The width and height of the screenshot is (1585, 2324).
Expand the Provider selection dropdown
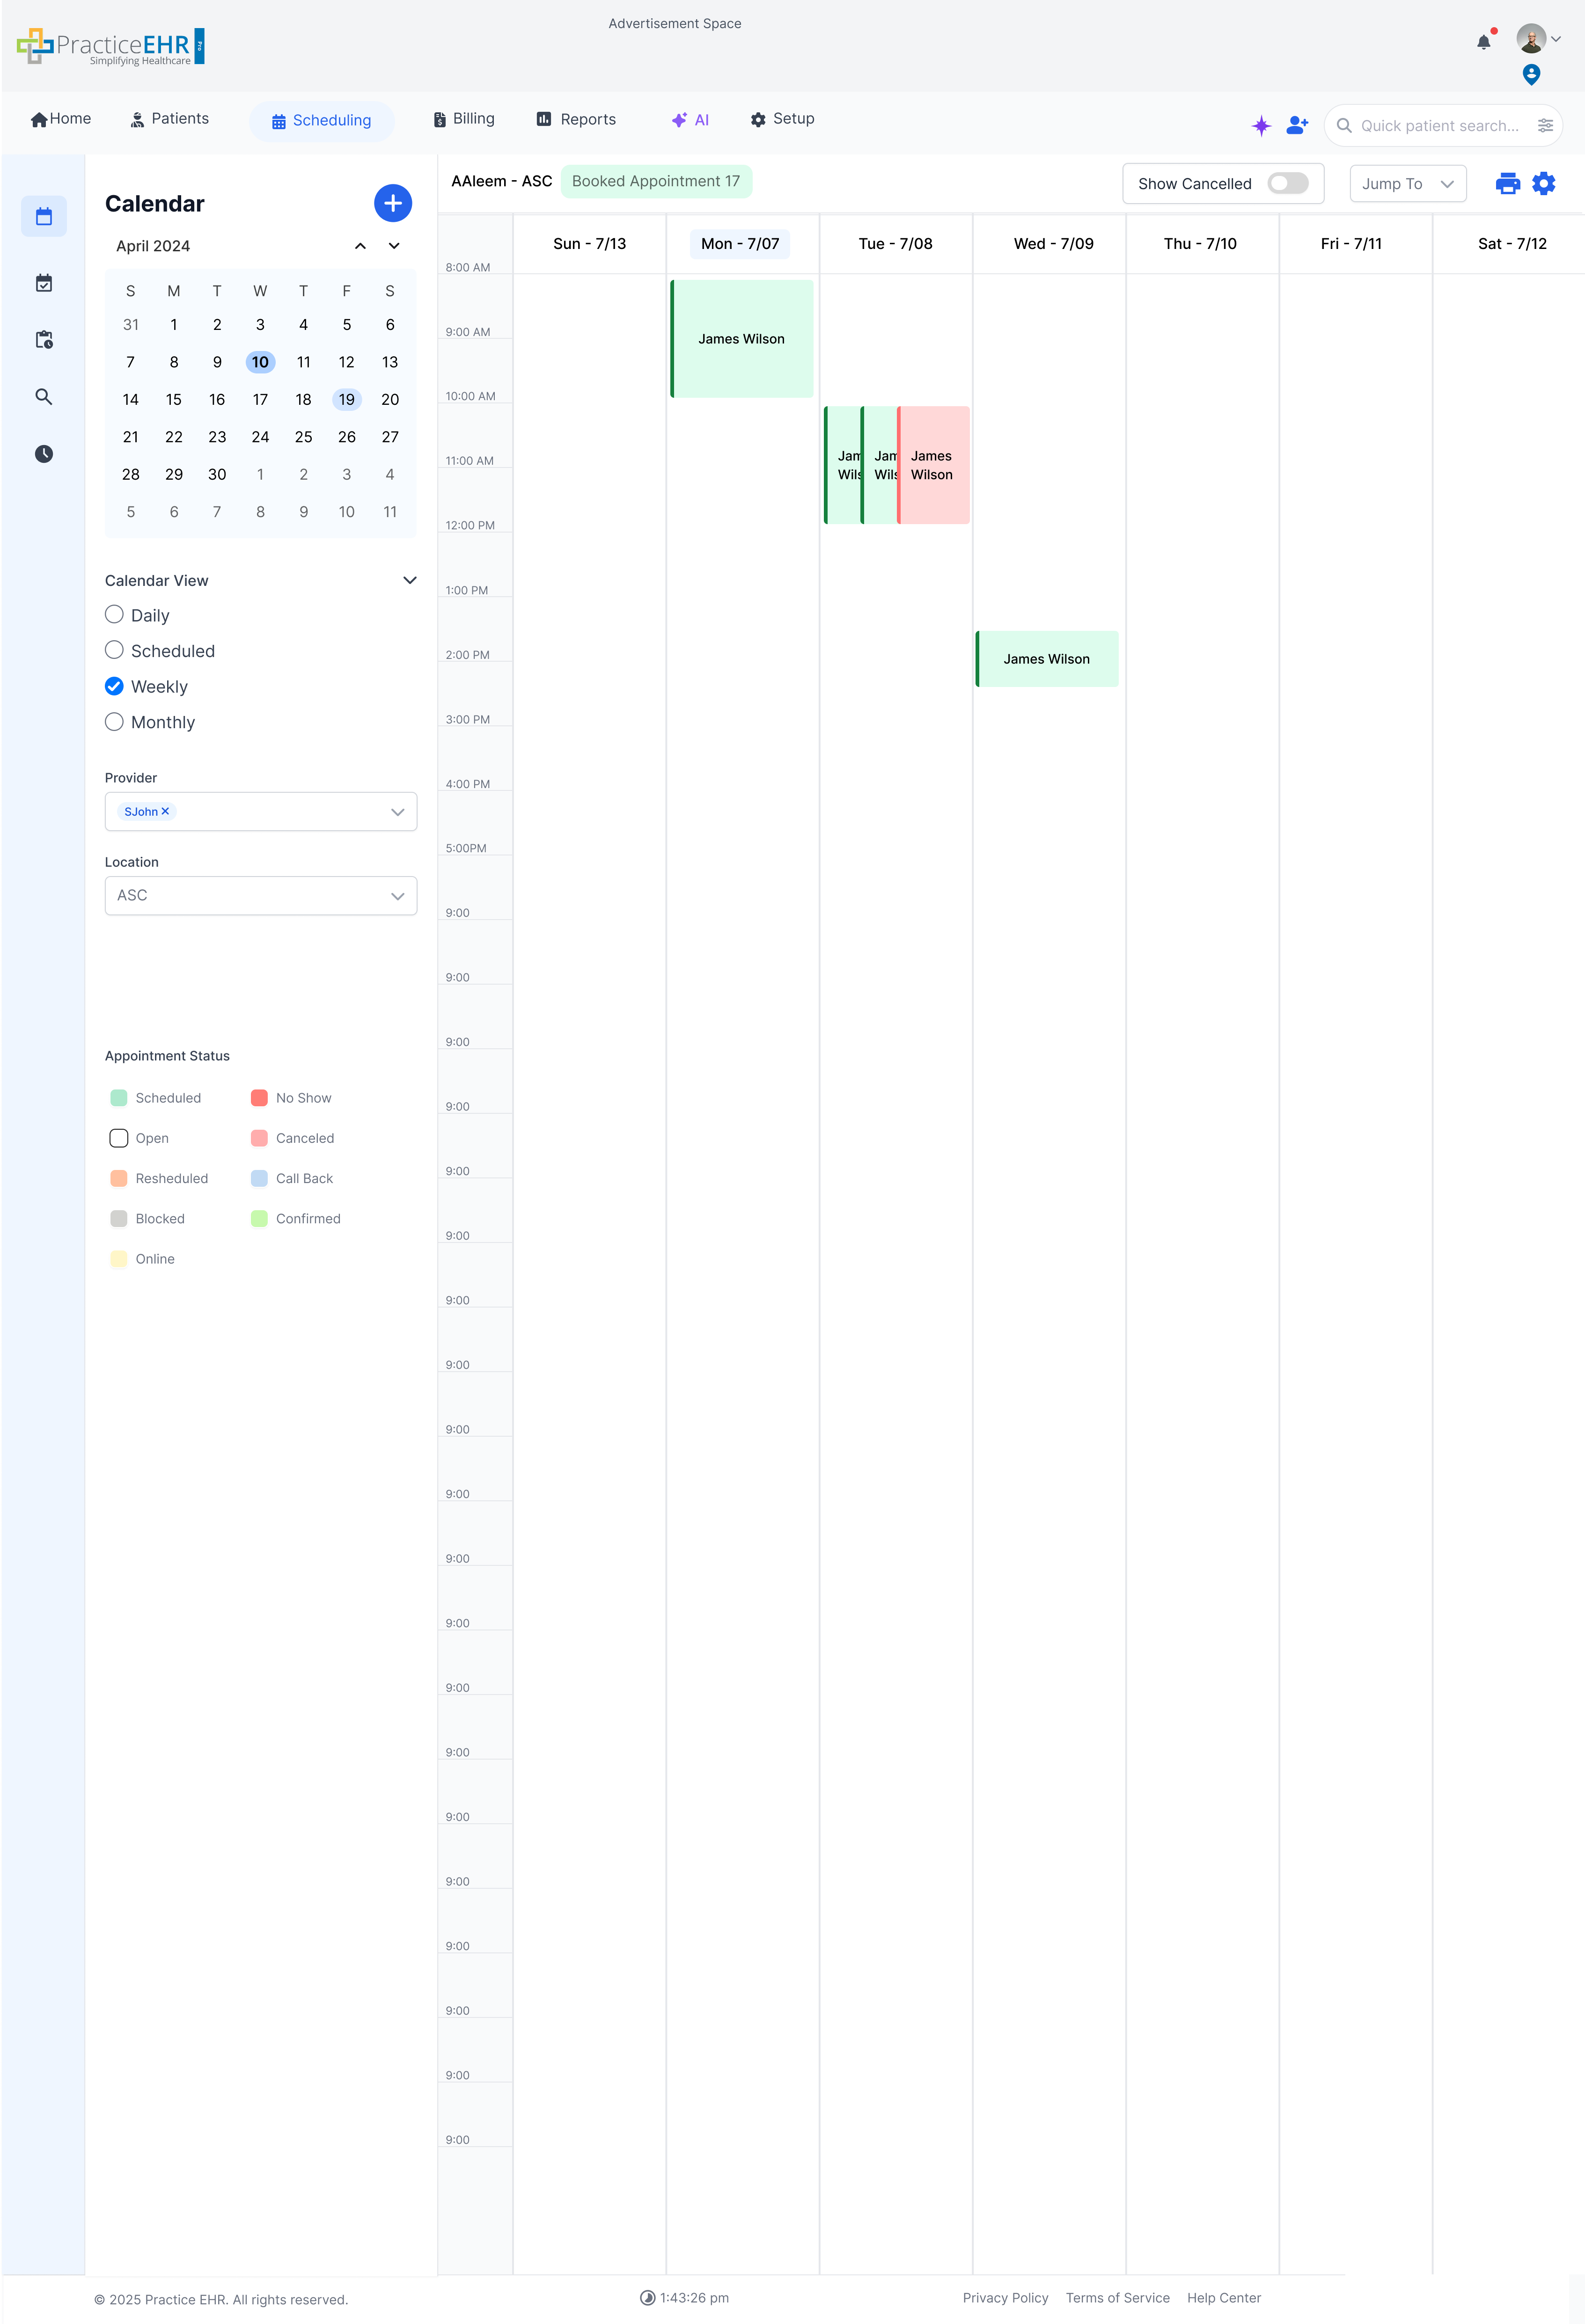point(397,811)
